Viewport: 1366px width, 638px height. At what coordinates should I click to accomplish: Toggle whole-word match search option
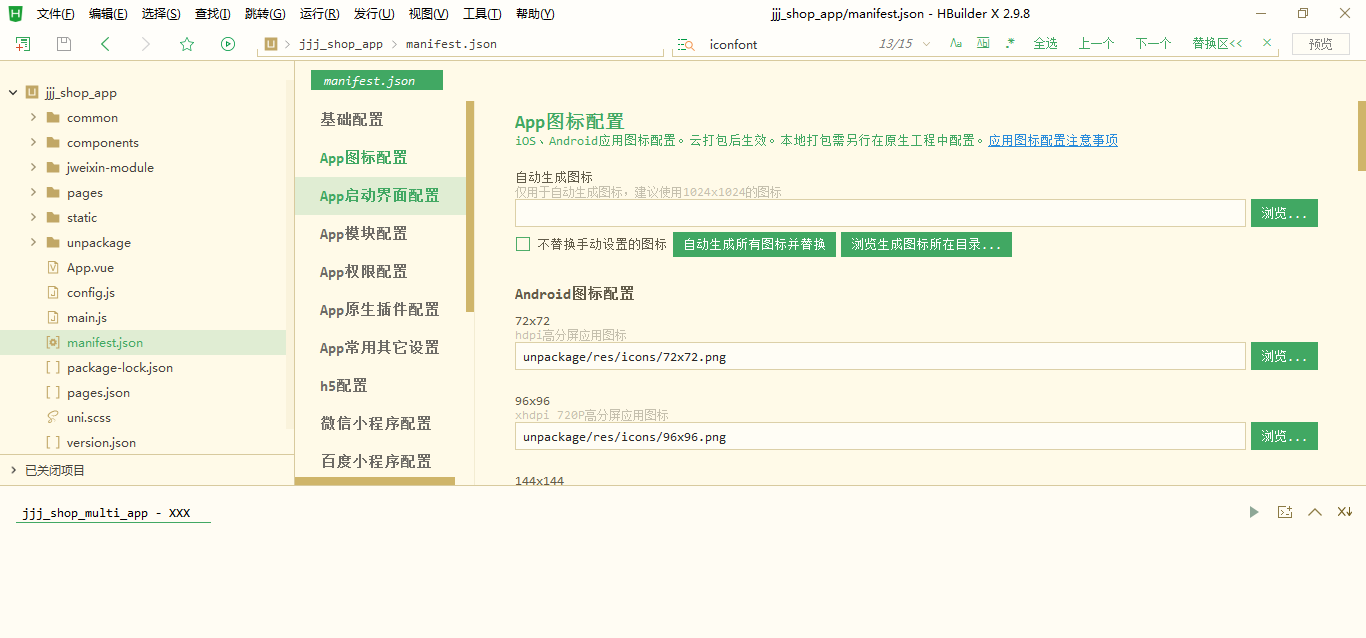click(983, 43)
